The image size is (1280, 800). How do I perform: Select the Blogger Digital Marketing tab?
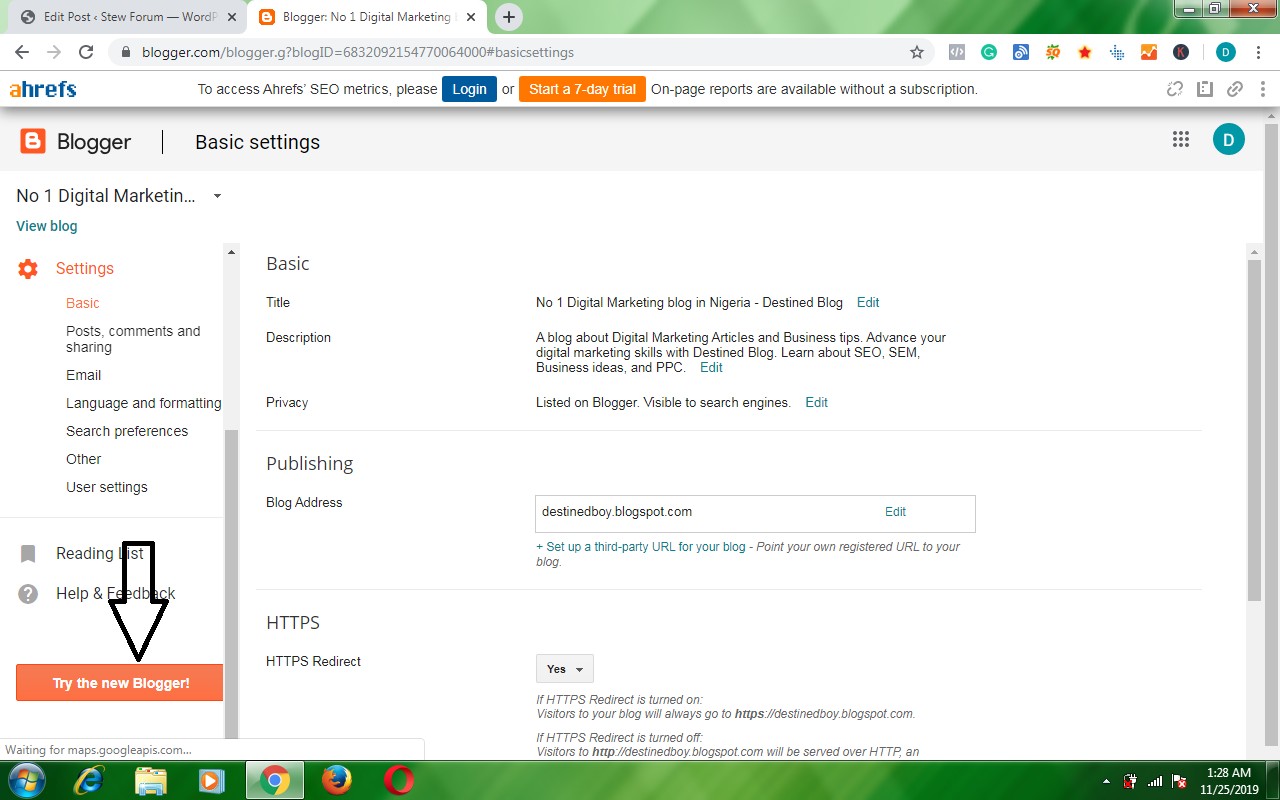366,17
